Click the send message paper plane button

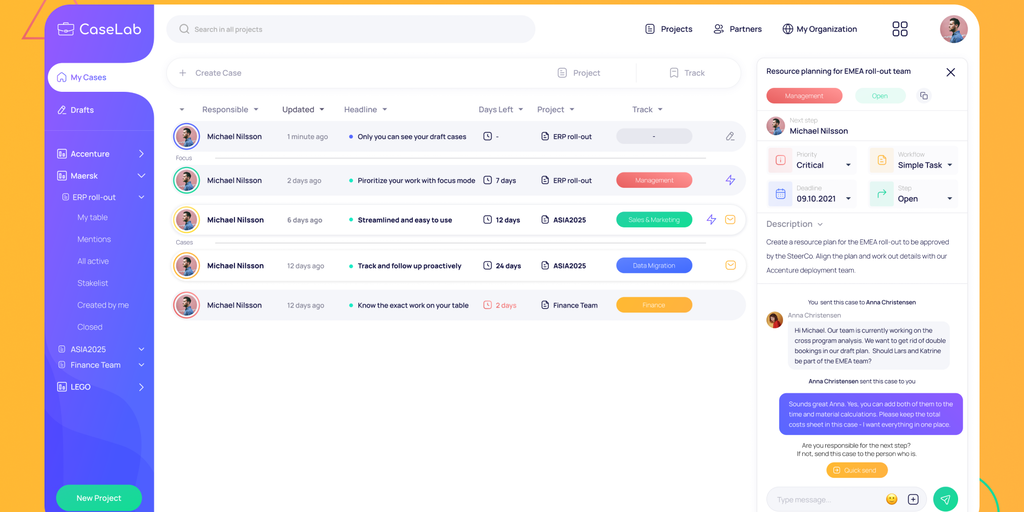coord(945,499)
